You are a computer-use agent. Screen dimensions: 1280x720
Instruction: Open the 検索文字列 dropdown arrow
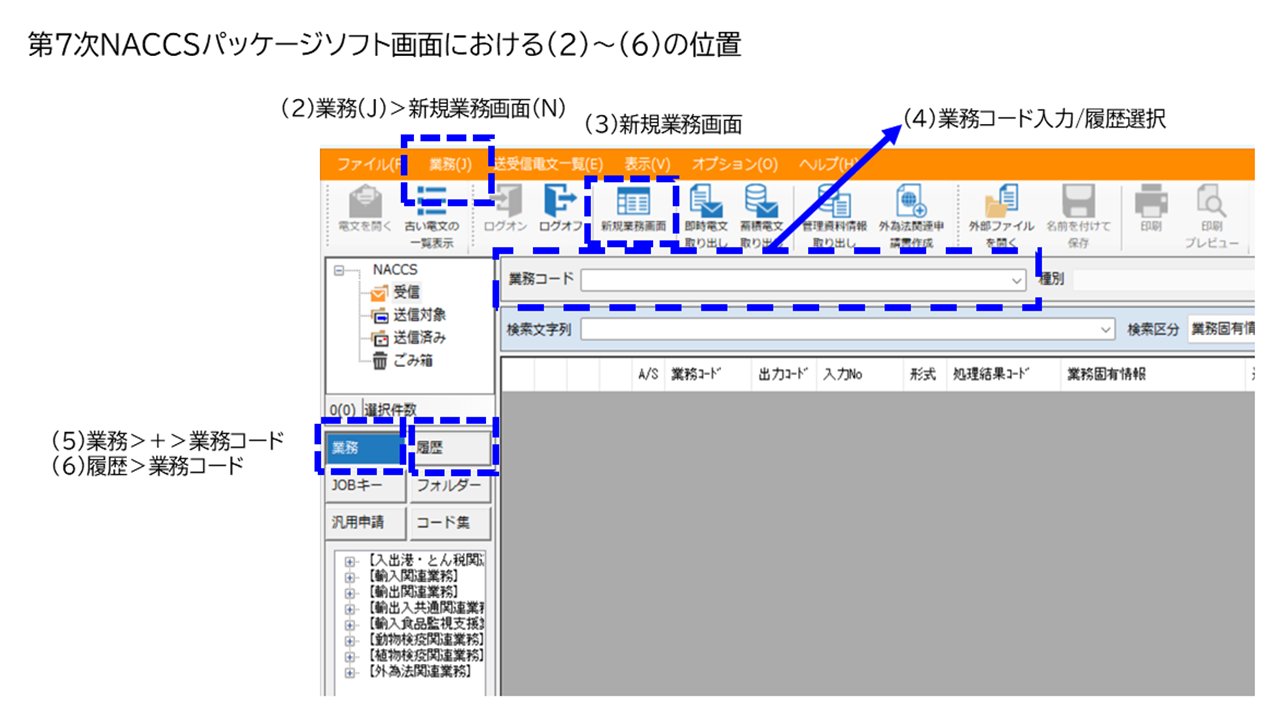point(1105,329)
